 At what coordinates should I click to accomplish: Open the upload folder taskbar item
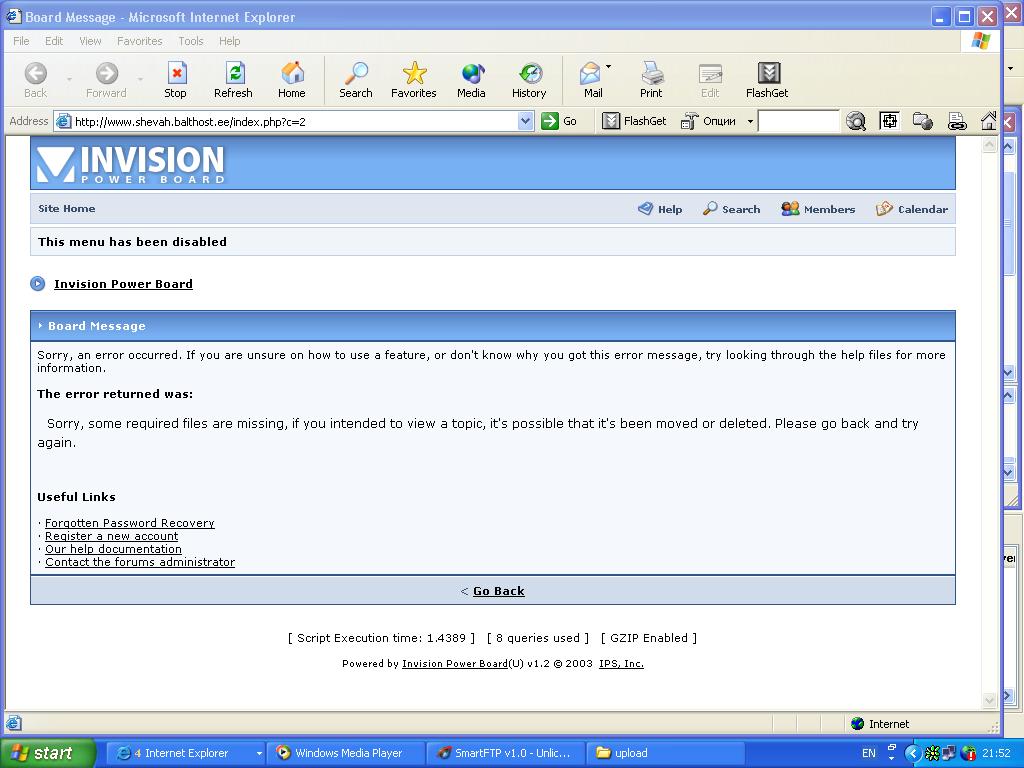click(x=665, y=753)
